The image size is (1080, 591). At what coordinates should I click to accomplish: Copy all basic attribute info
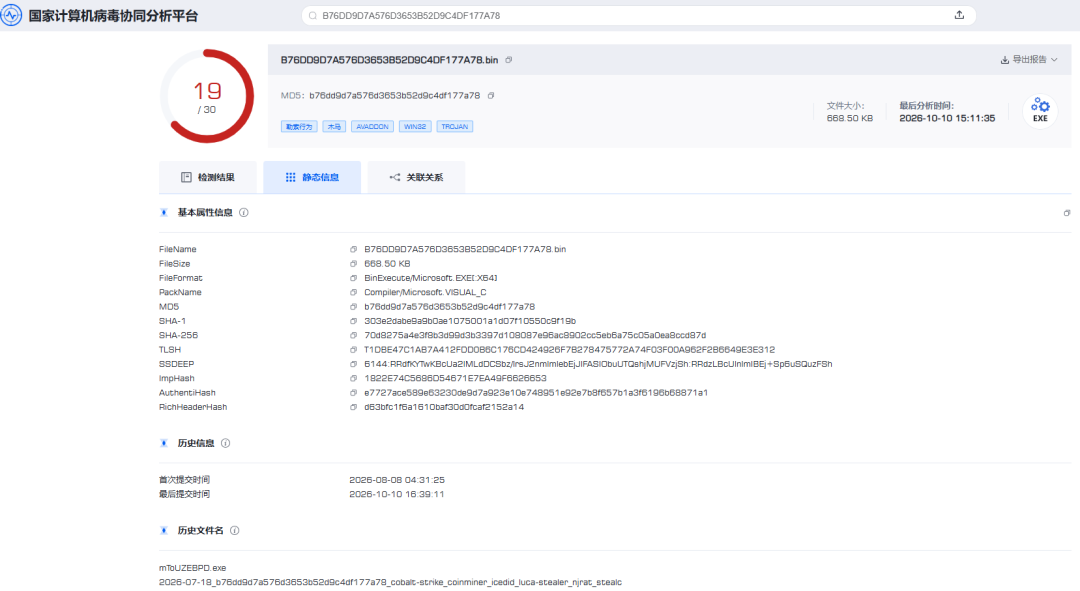[1067, 214]
